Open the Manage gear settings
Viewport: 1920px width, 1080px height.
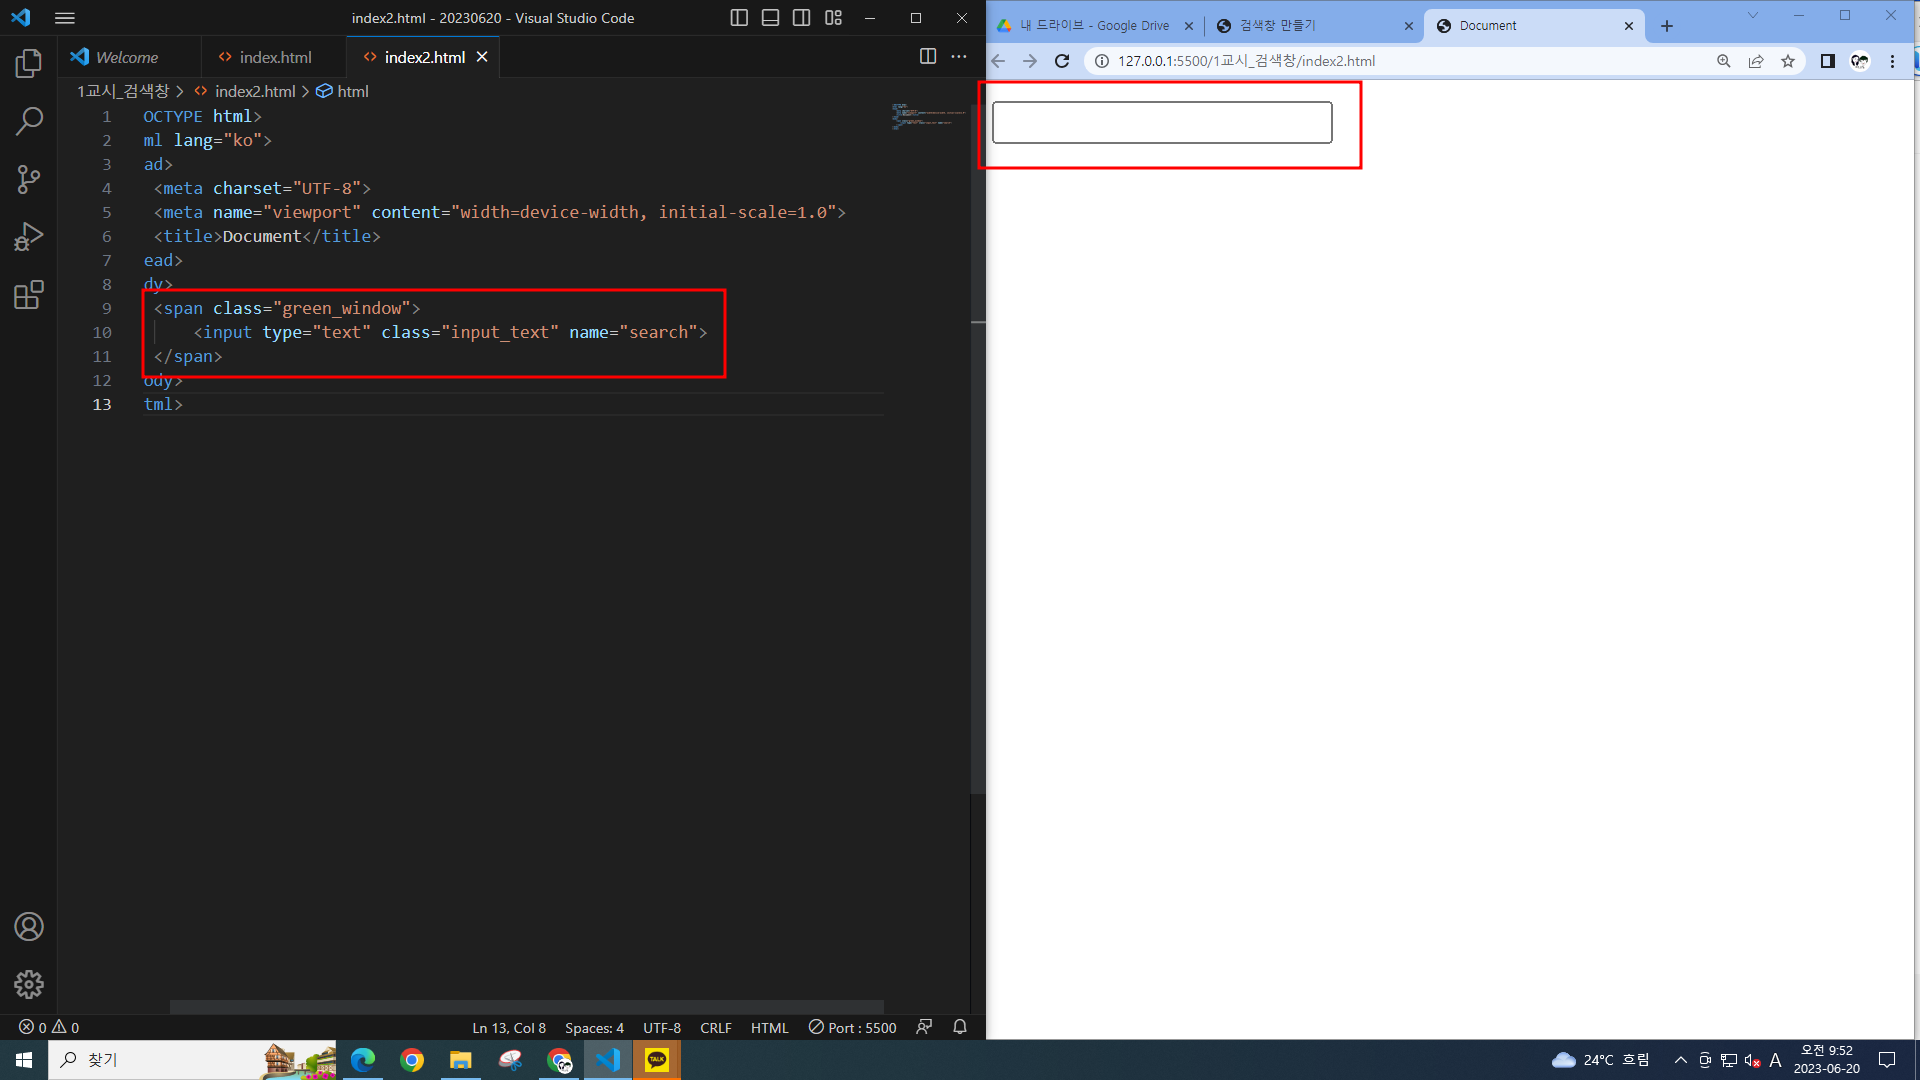tap(29, 985)
